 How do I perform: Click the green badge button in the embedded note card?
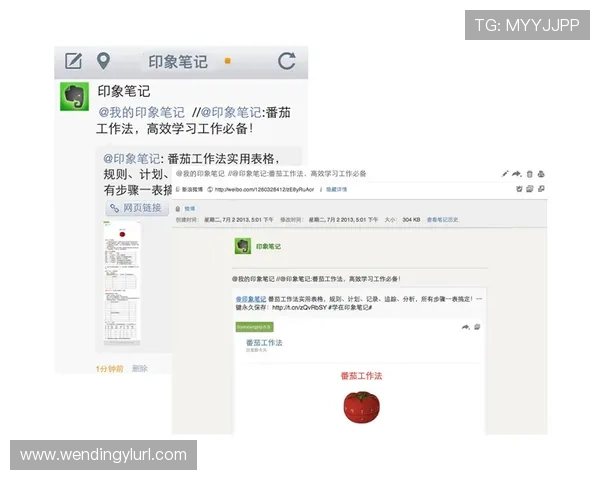tap(254, 327)
